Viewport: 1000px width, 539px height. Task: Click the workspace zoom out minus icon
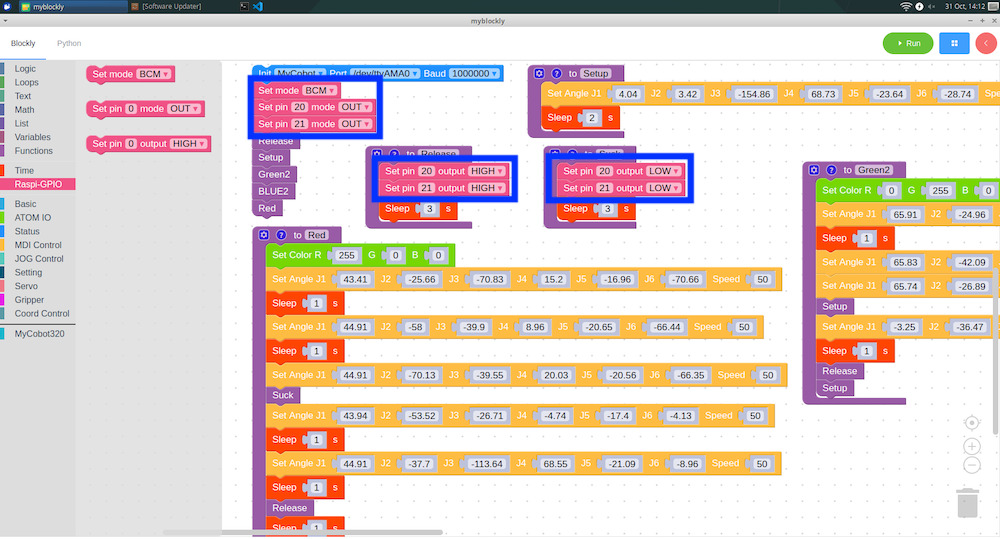[971, 466]
